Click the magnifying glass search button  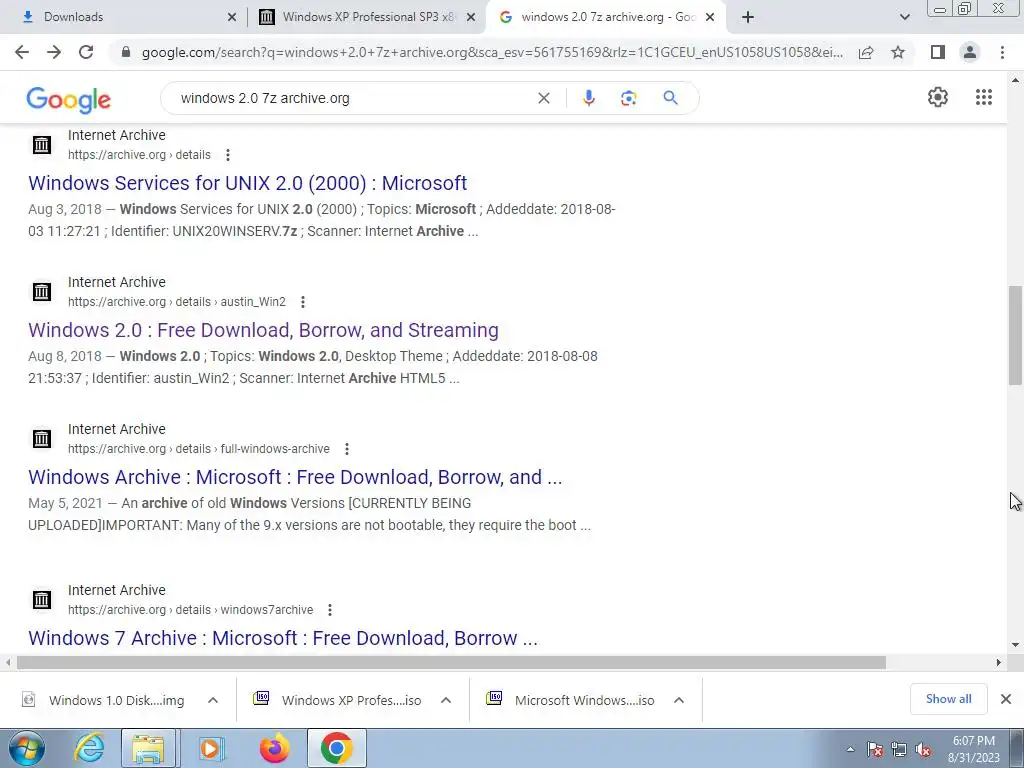pyautogui.click(x=670, y=98)
